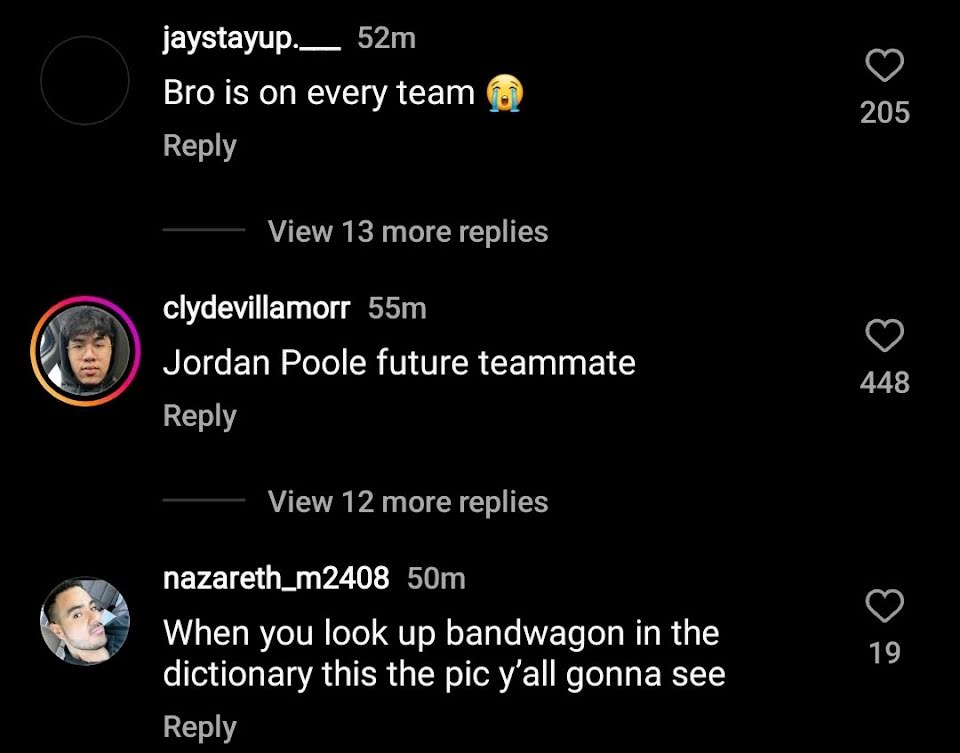Open clydevillamorr's profile picture story
This screenshot has width=960, height=753.
[x=85, y=351]
